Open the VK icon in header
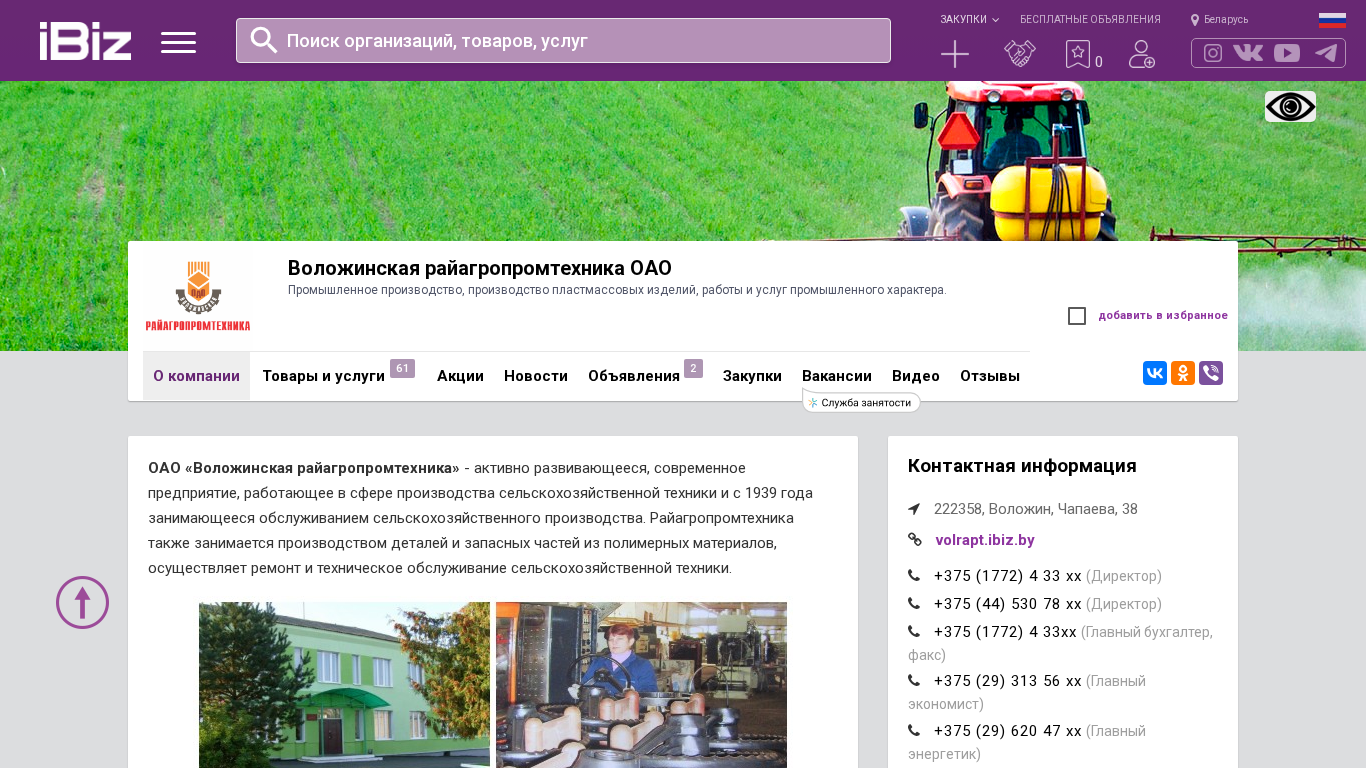The height and width of the screenshot is (768, 1366). [x=1248, y=53]
